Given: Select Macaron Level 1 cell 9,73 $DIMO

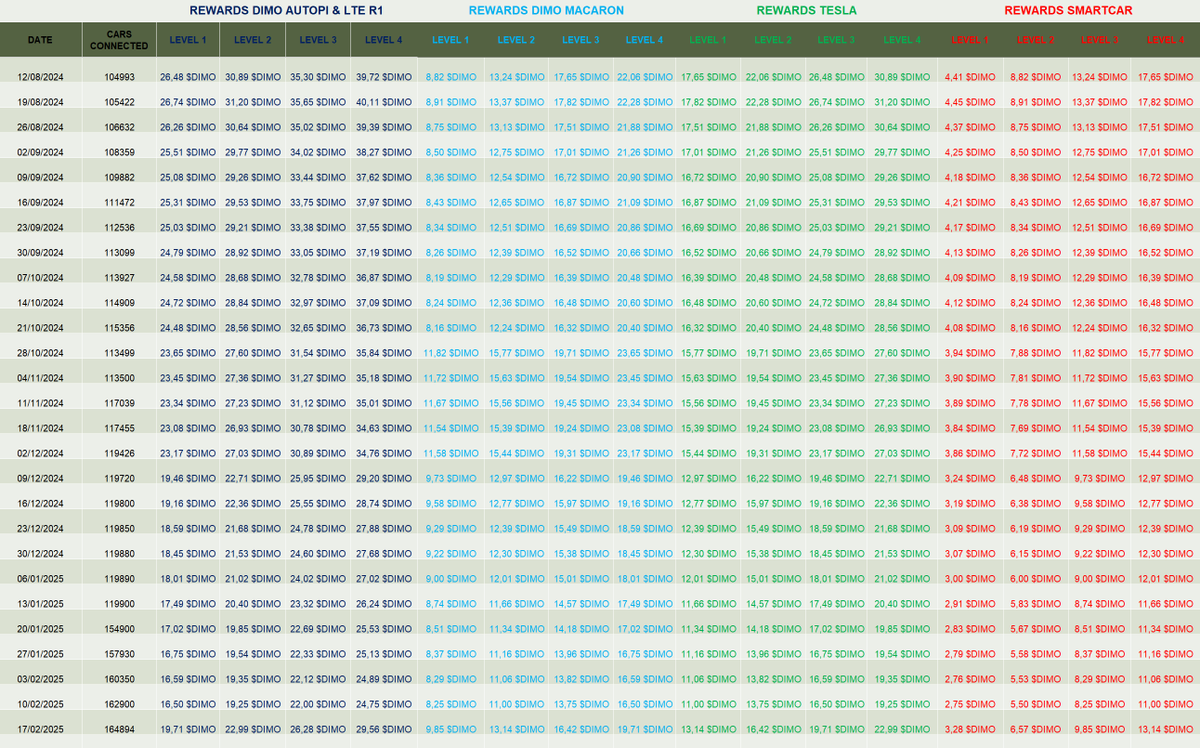Looking at the screenshot, I should [451, 478].
